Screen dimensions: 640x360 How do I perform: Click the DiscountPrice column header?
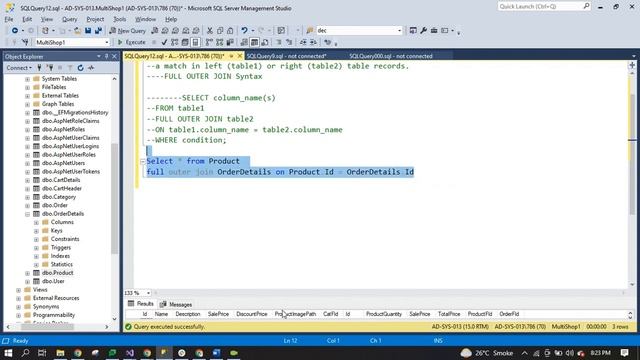tap(251, 314)
